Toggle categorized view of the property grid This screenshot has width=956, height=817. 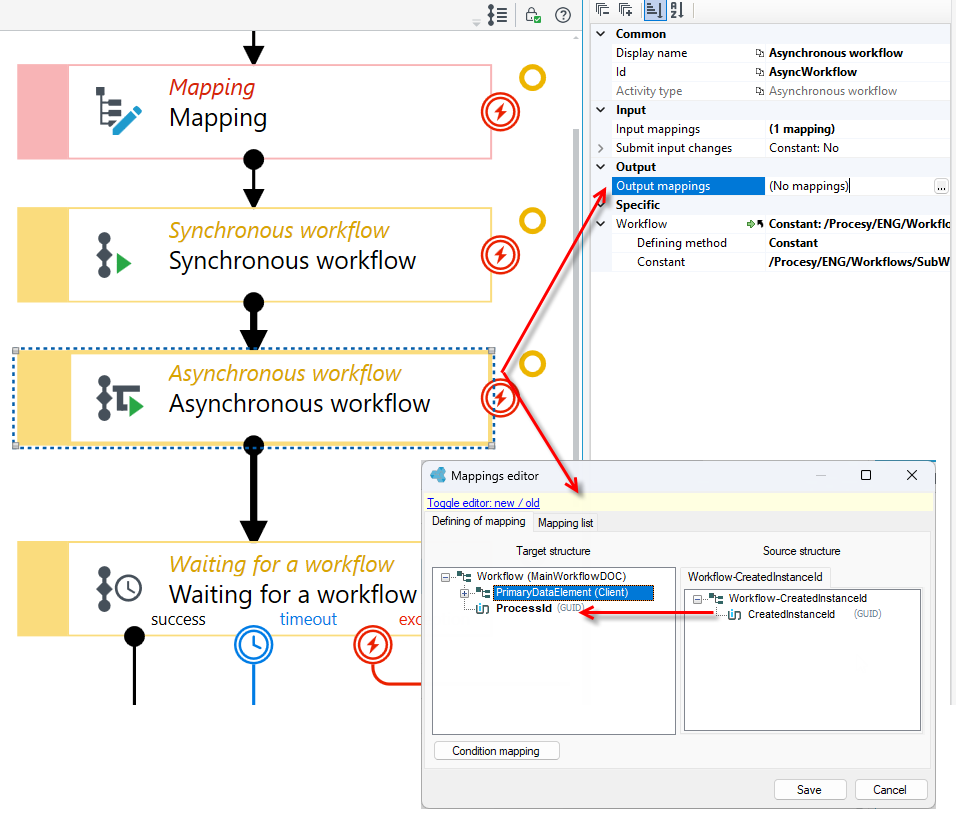(654, 9)
